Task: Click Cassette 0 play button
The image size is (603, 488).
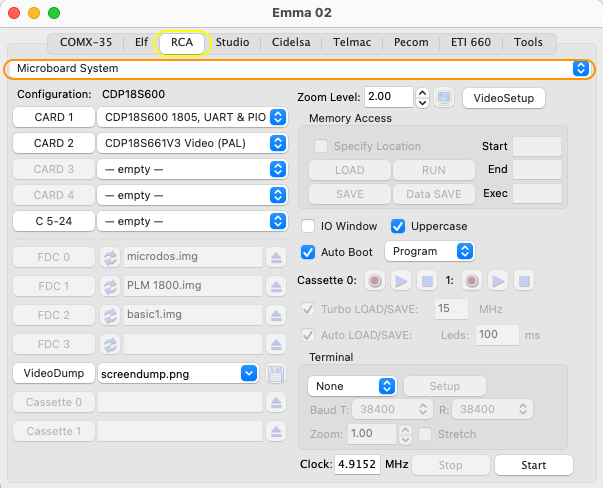Action: [x=401, y=281]
